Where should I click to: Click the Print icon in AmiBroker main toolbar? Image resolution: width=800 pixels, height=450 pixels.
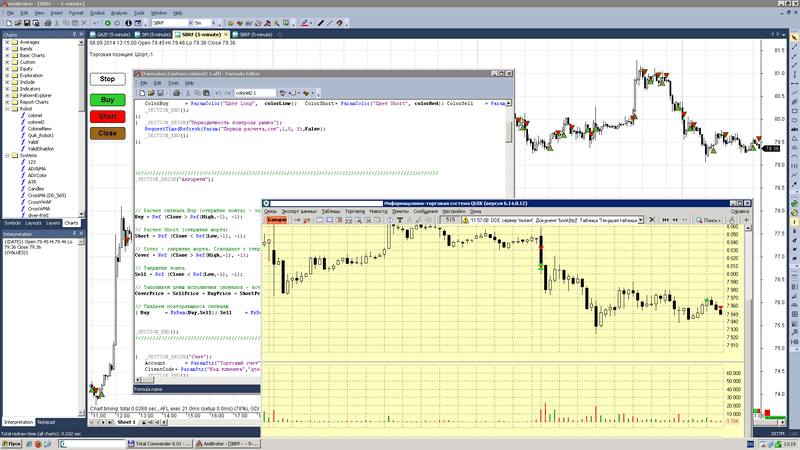tap(47, 23)
